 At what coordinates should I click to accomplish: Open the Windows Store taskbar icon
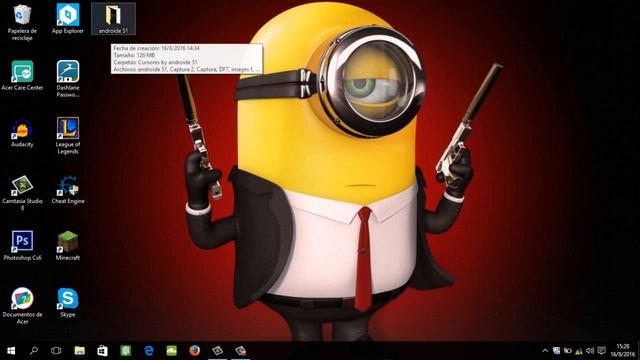(102, 351)
